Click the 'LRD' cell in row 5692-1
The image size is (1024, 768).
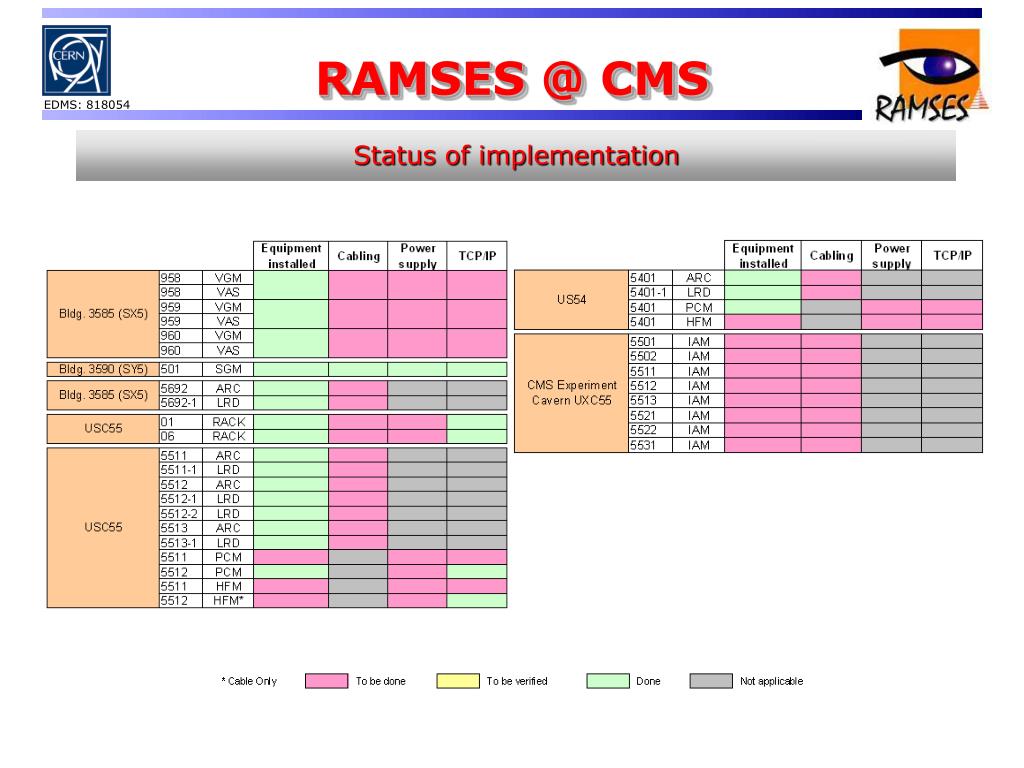click(228, 403)
